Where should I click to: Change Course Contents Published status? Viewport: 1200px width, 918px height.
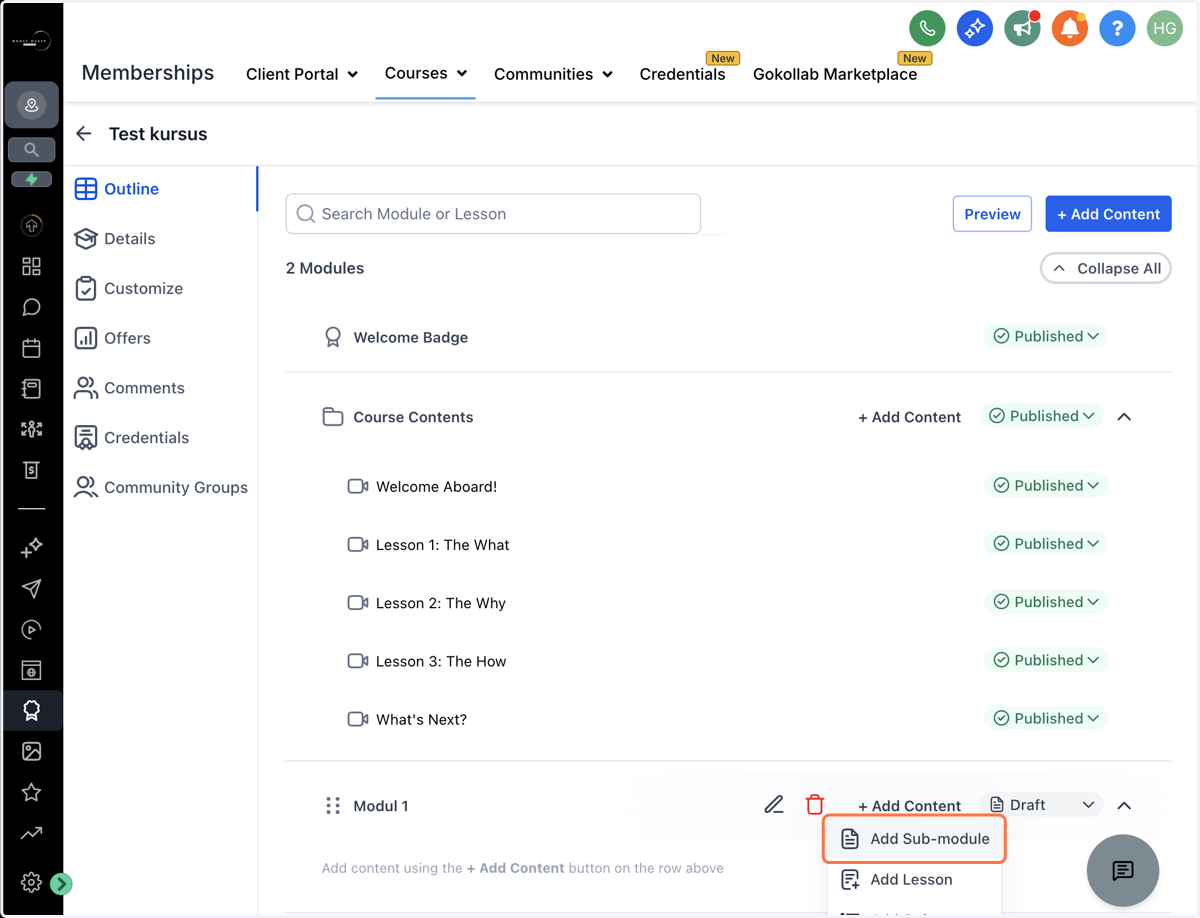(1041, 416)
